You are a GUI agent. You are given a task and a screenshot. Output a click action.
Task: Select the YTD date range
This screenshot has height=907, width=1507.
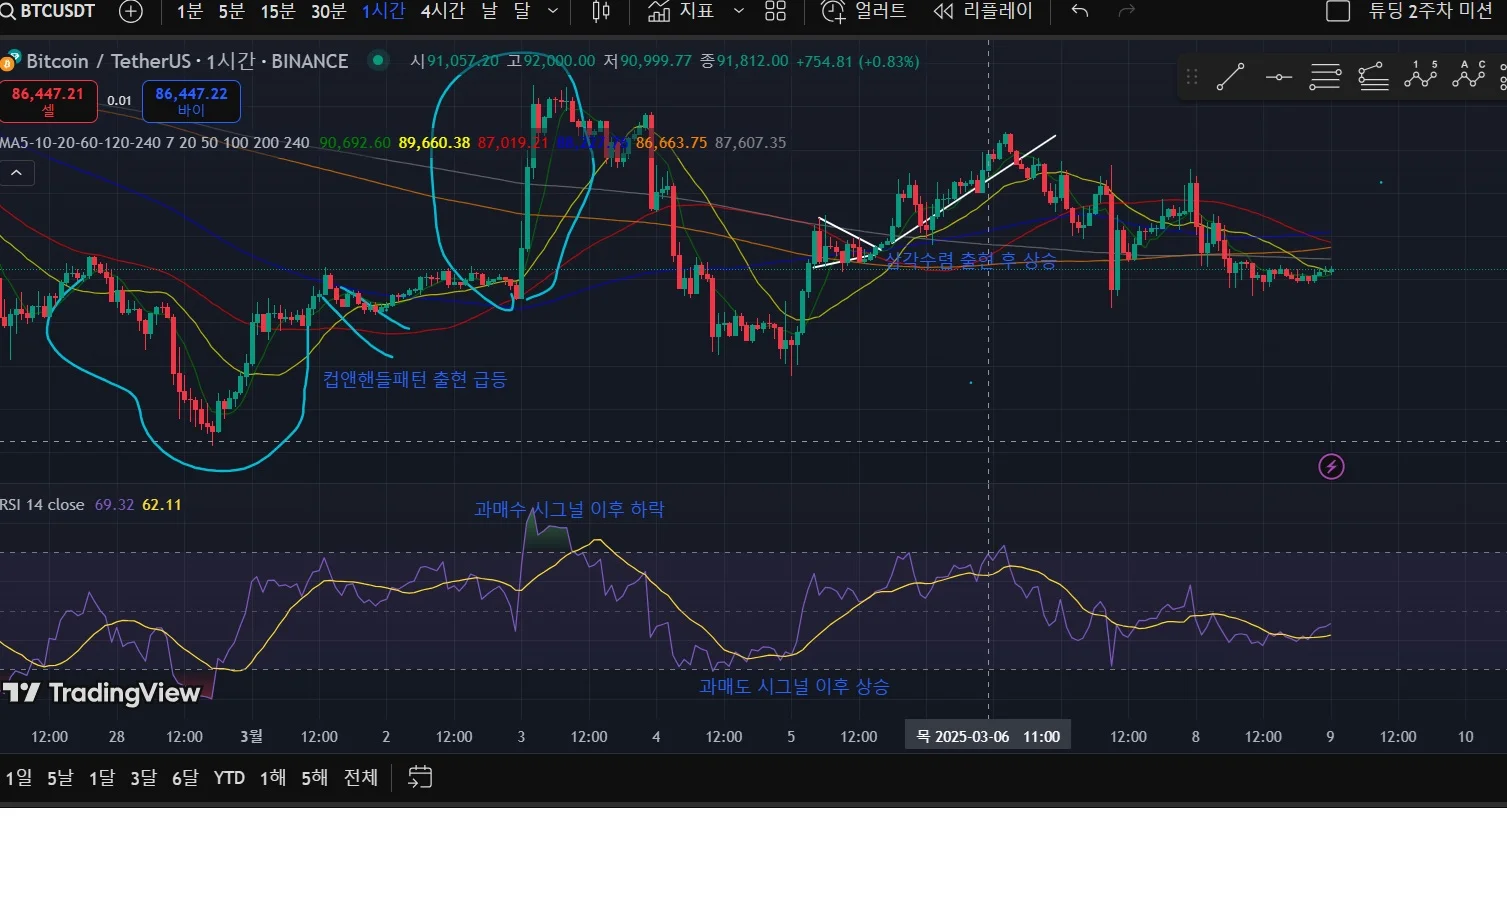(229, 777)
